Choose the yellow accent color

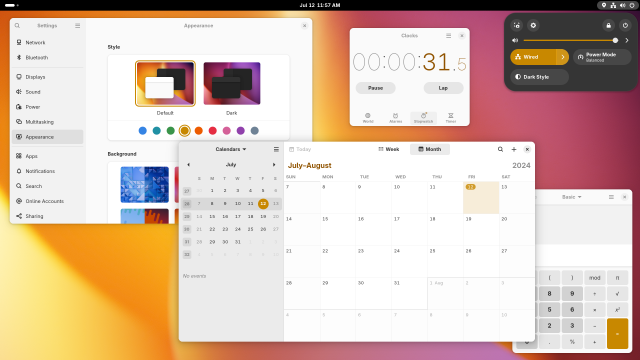[184, 131]
